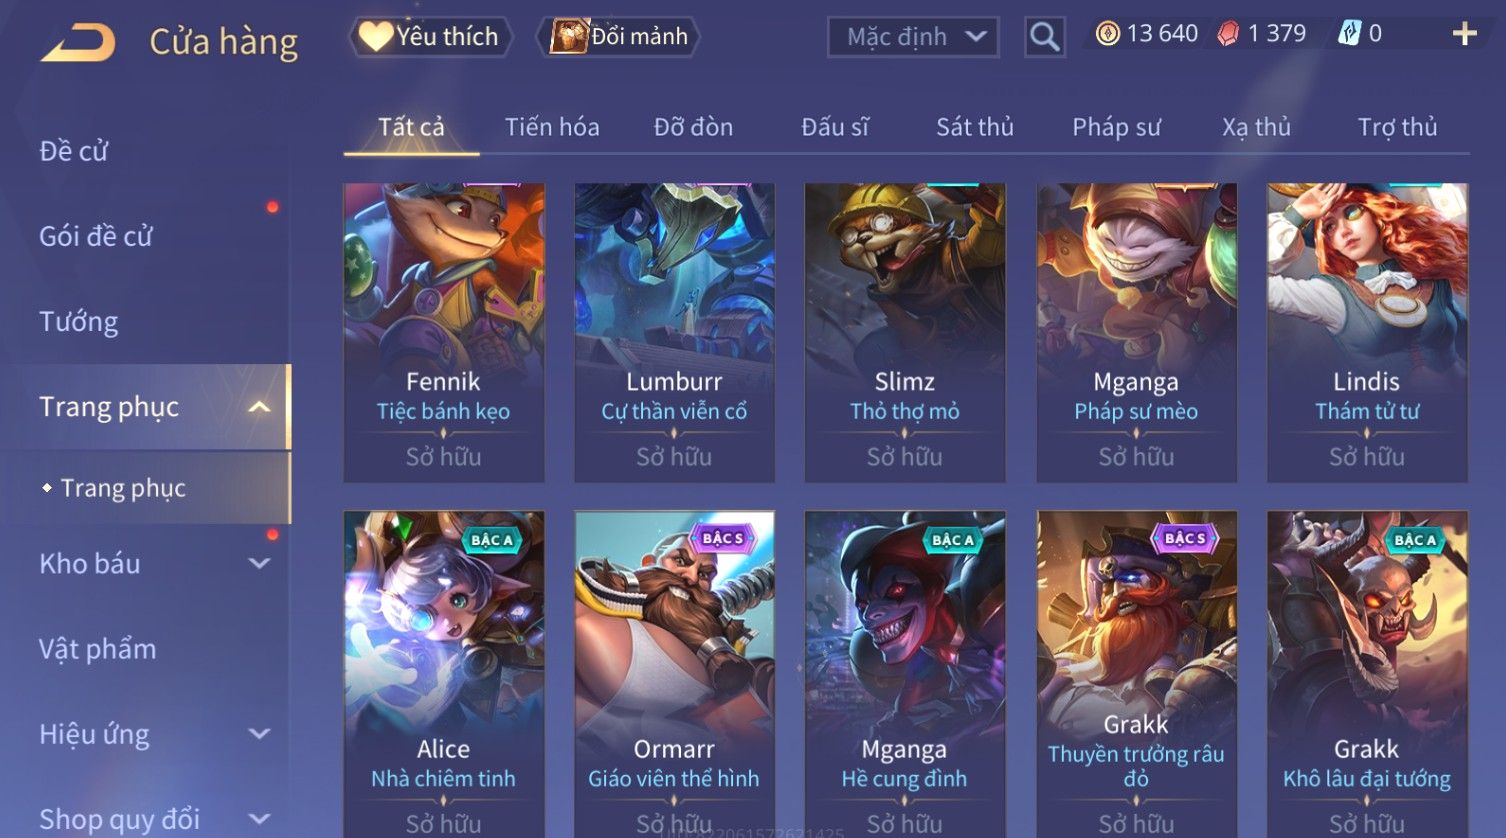This screenshot has width=1506, height=838.
Task: Expand the Kho báu sidebar section
Action: [259, 564]
